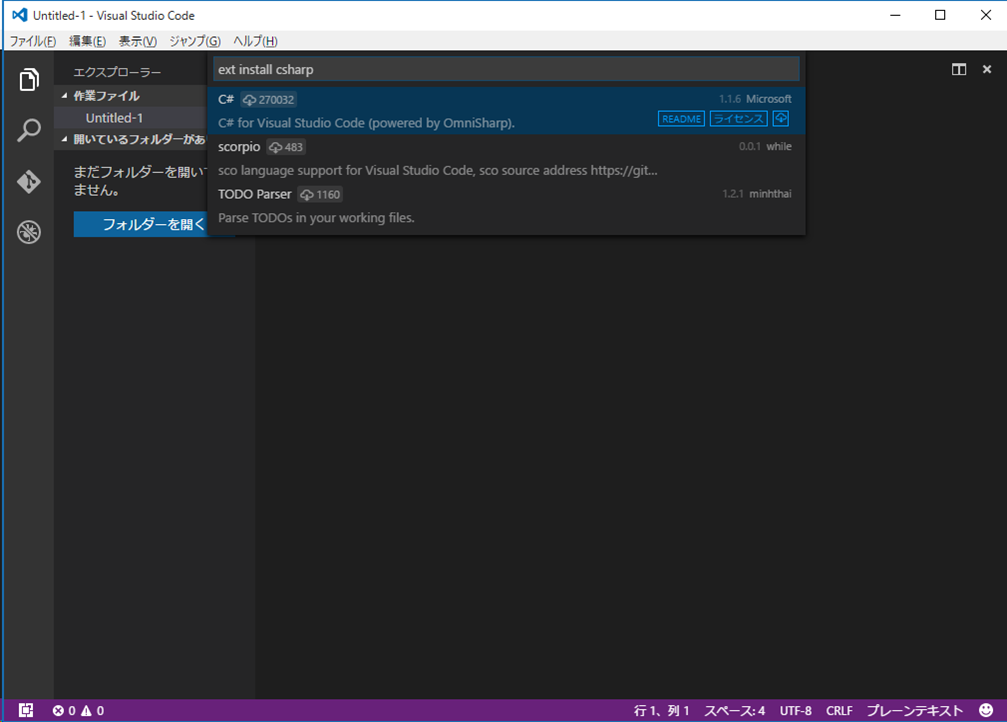Screen dimensions: 1007x722
Task: Click CRLF line ending in status bar
Action: click(839, 710)
